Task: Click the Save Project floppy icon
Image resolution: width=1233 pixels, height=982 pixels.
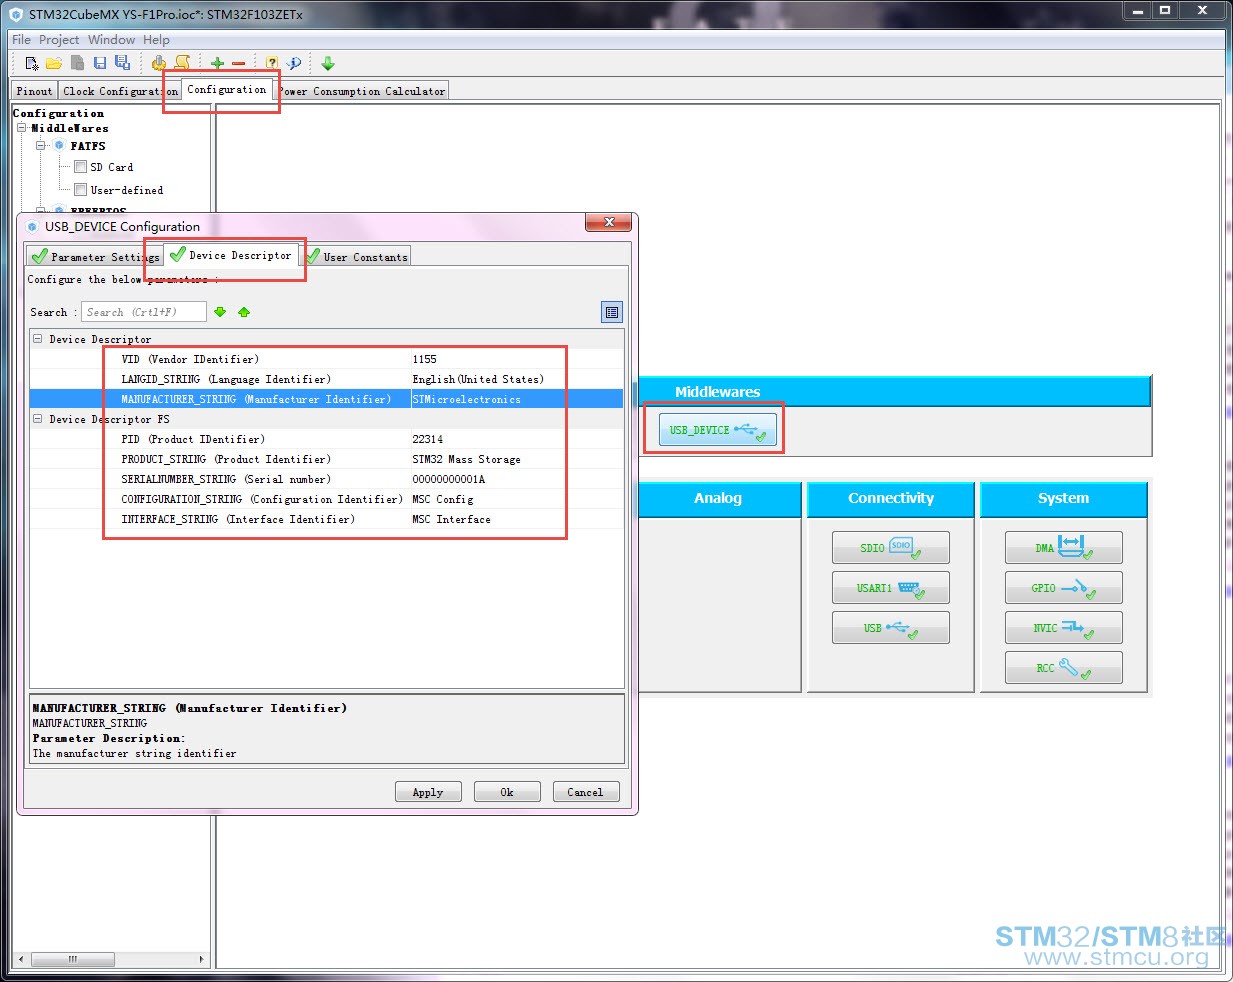Action: point(100,63)
